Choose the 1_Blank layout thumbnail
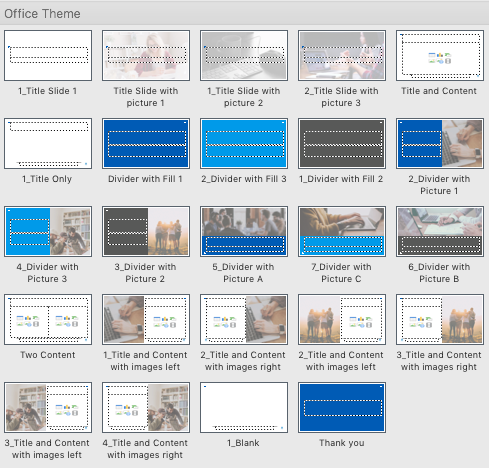Image resolution: width=489 pixels, height=468 pixels. point(244,407)
